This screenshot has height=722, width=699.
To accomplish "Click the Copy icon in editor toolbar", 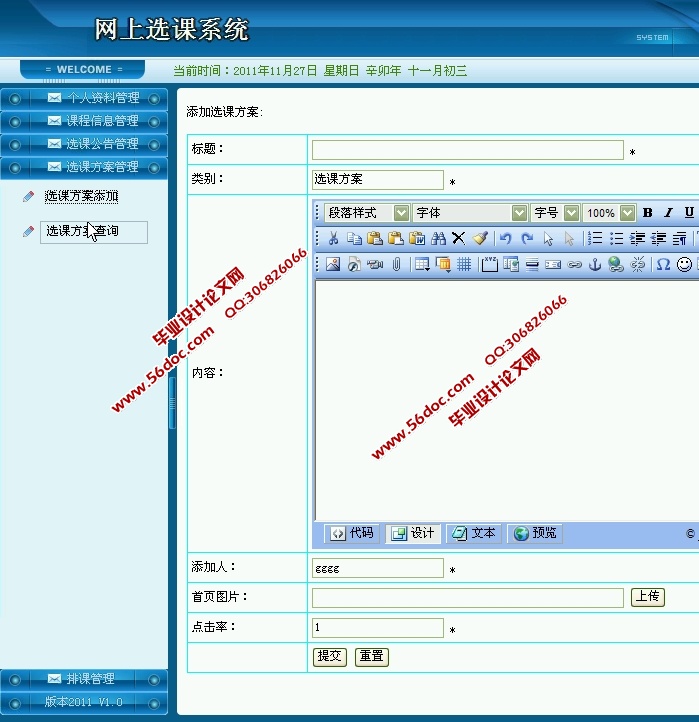I will click(x=354, y=238).
